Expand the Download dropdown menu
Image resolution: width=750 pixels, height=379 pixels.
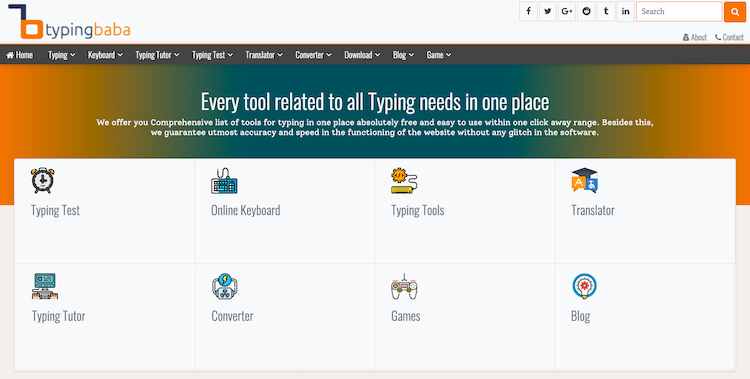[x=362, y=55]
